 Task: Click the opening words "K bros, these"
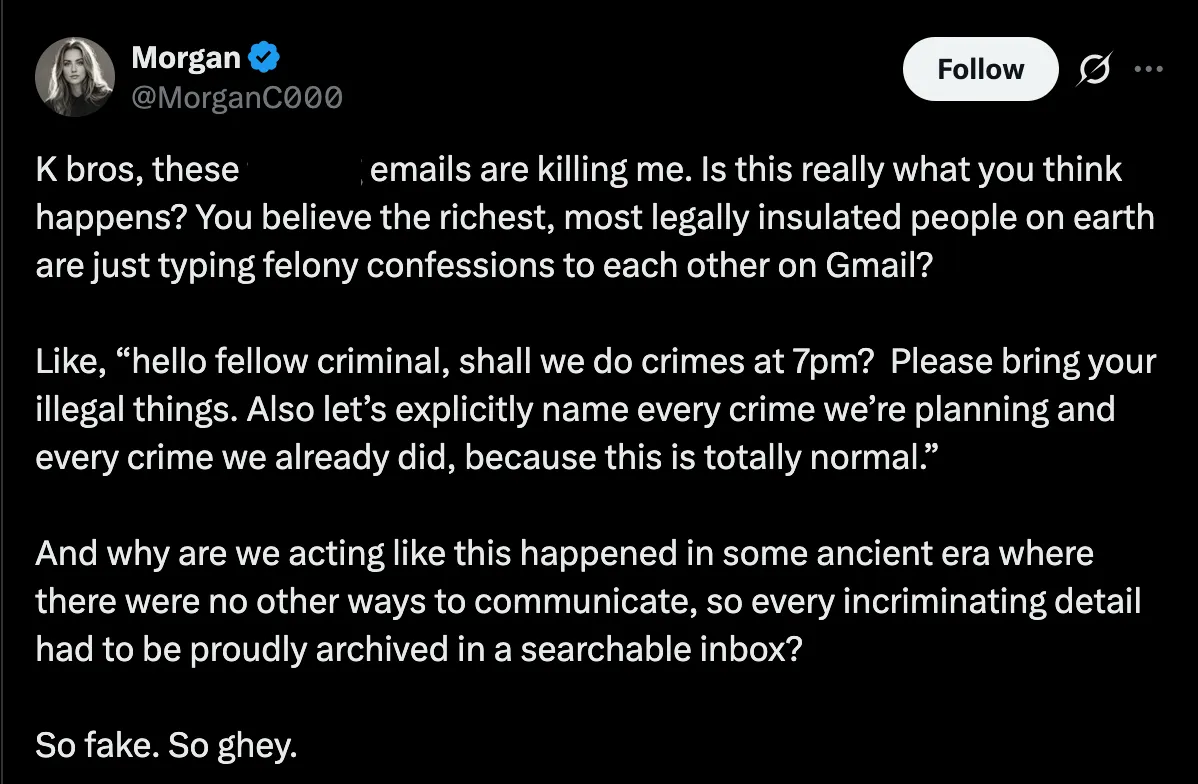136,170
